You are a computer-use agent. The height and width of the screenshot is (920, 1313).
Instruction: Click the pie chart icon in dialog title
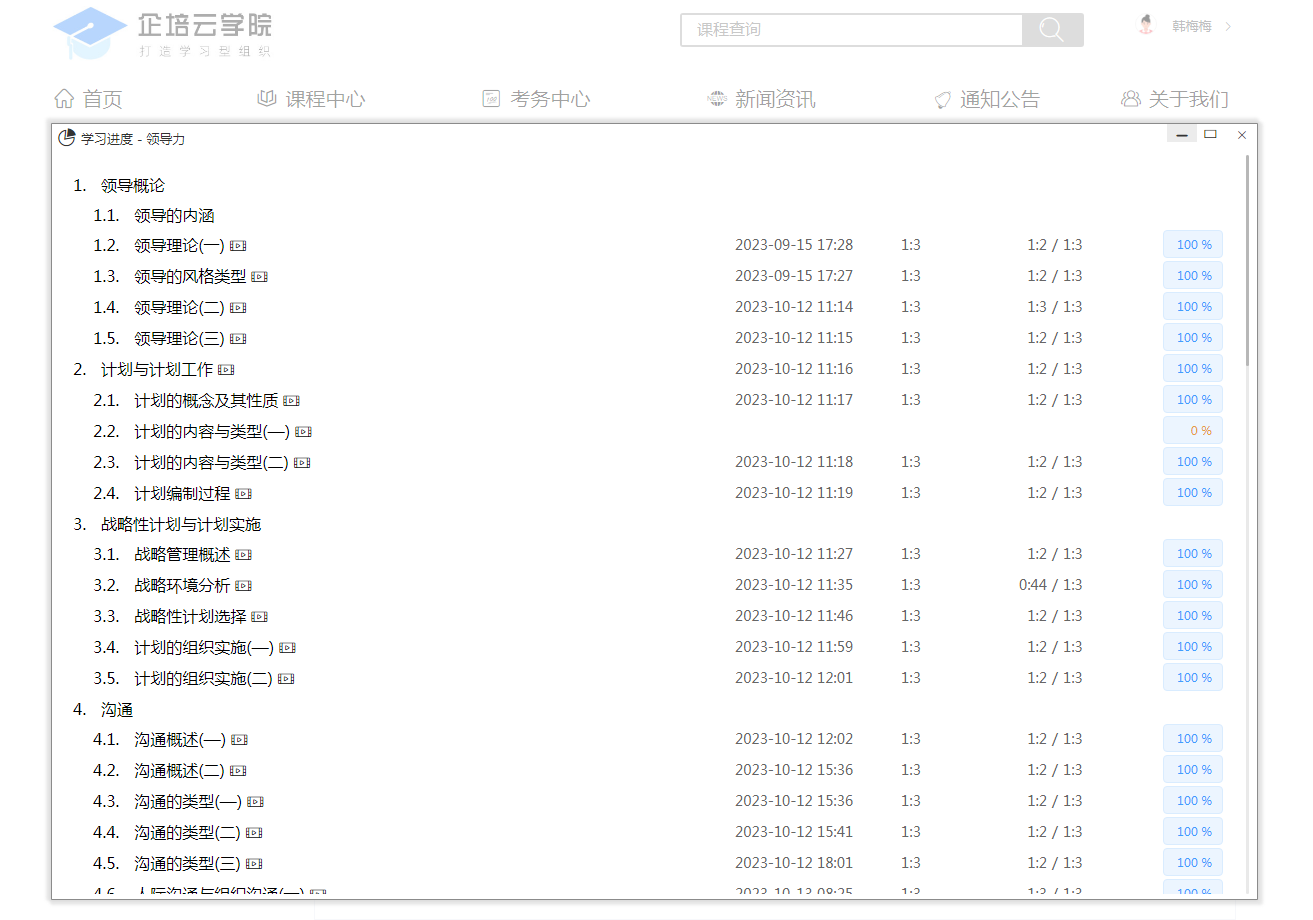click(x=67, y=138)
